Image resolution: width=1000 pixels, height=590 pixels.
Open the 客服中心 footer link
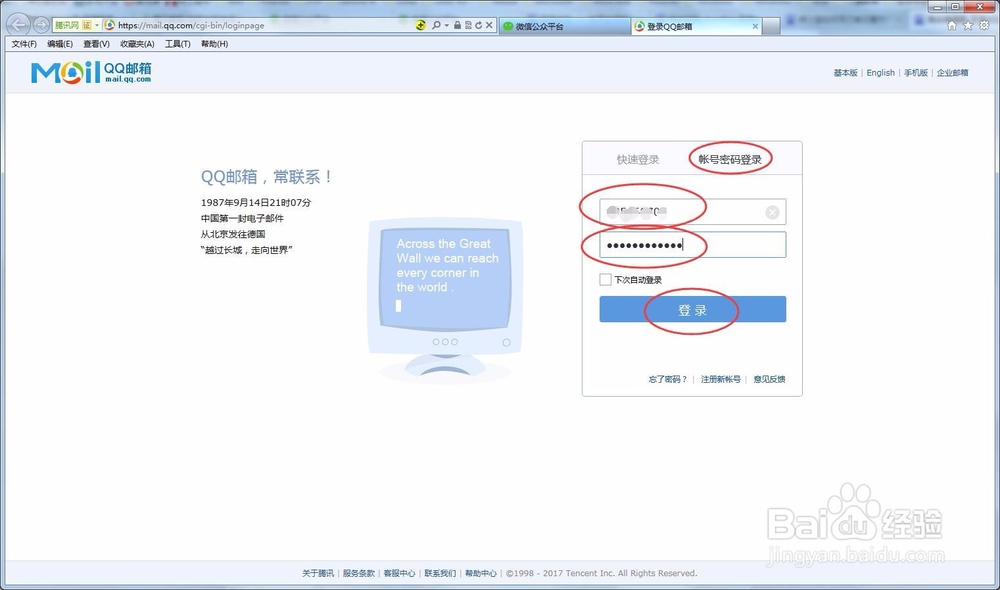[x=399, y=573]
